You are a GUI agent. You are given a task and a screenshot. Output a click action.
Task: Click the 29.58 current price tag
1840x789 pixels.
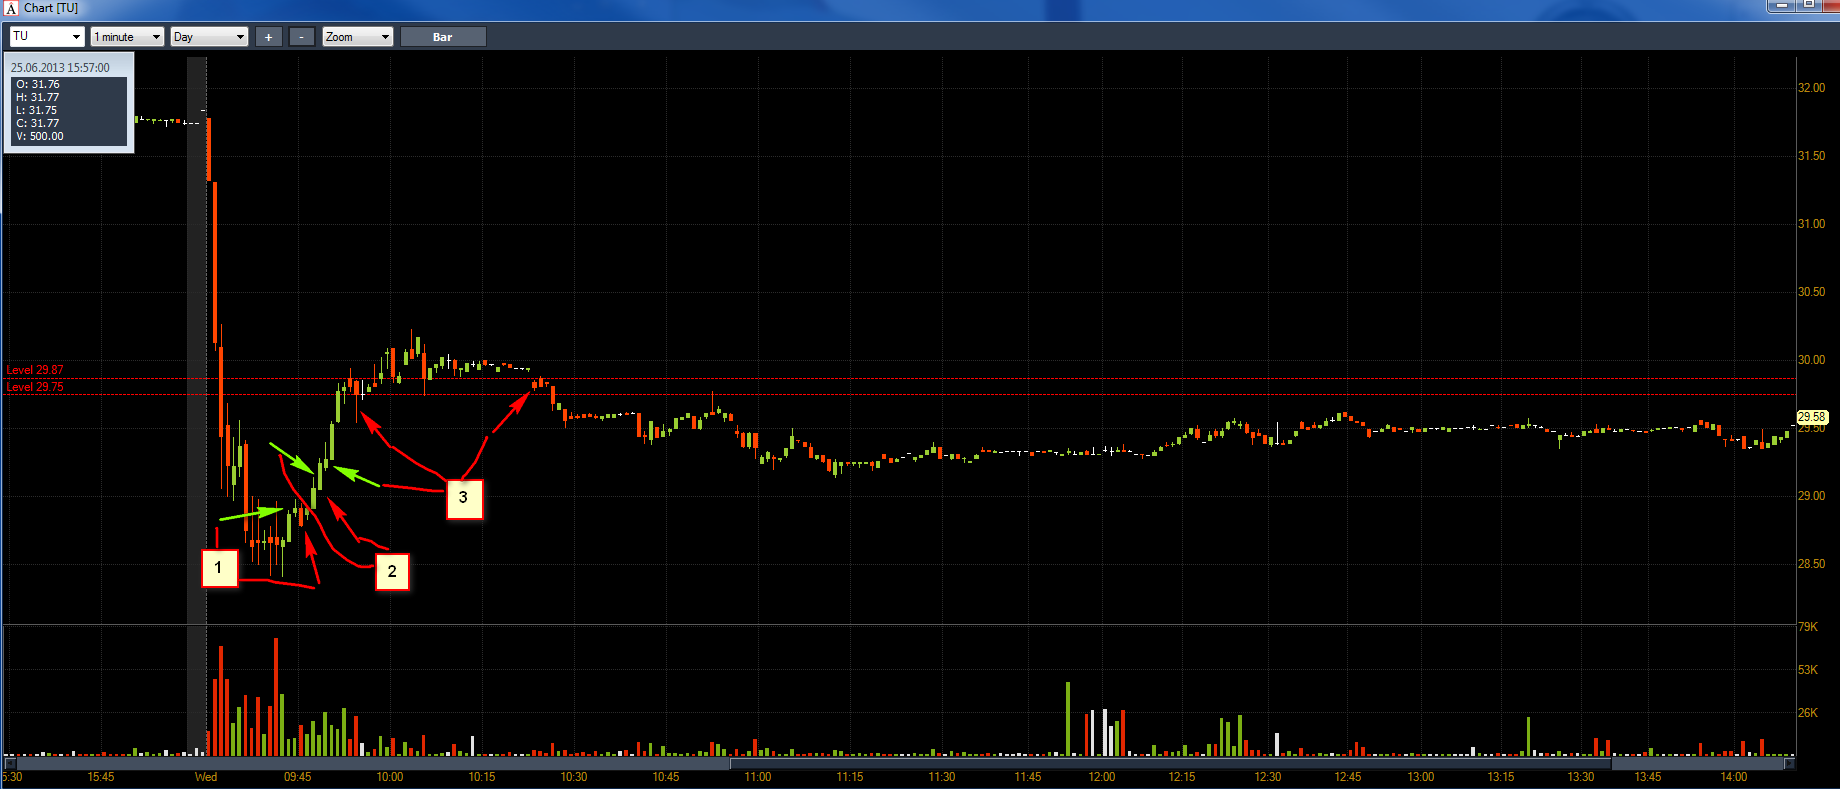(x=1812, y=417)
